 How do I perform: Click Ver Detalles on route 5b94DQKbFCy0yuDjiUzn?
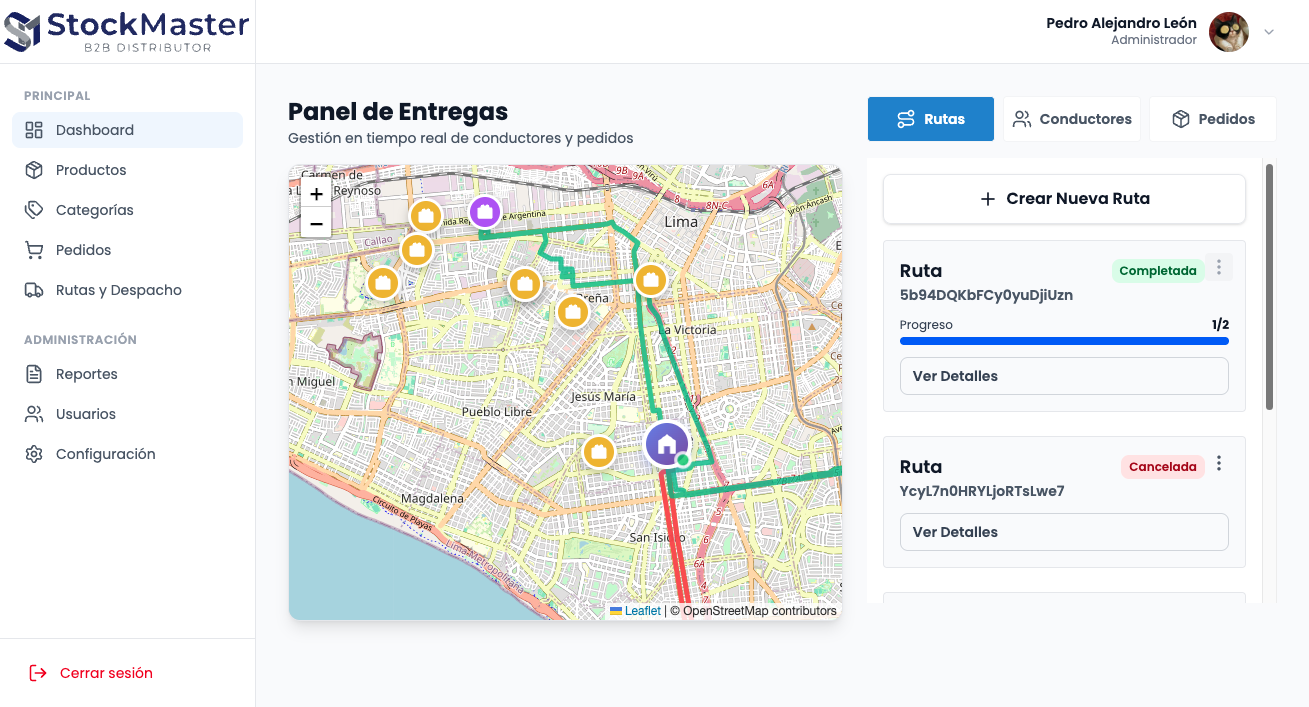click(1063, 376)
